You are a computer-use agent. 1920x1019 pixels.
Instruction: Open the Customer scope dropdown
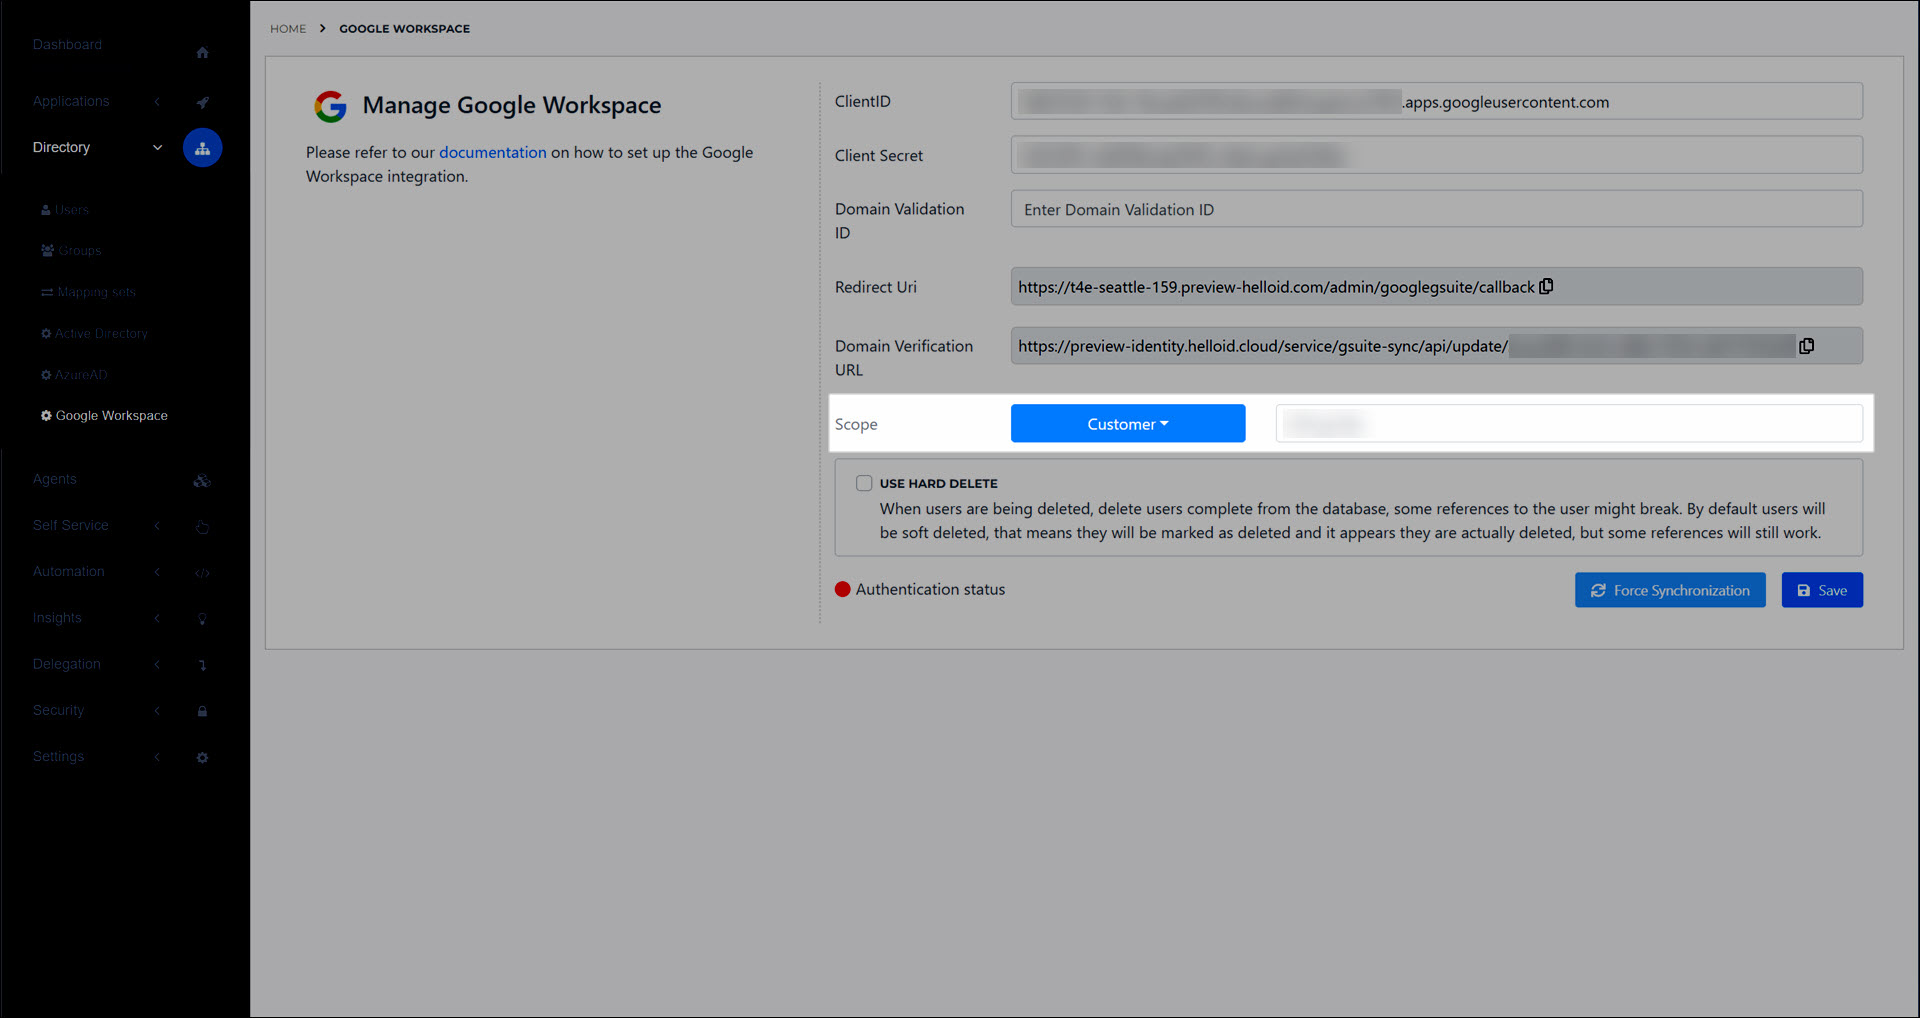pyautogui.click(x=1128, y=424)
